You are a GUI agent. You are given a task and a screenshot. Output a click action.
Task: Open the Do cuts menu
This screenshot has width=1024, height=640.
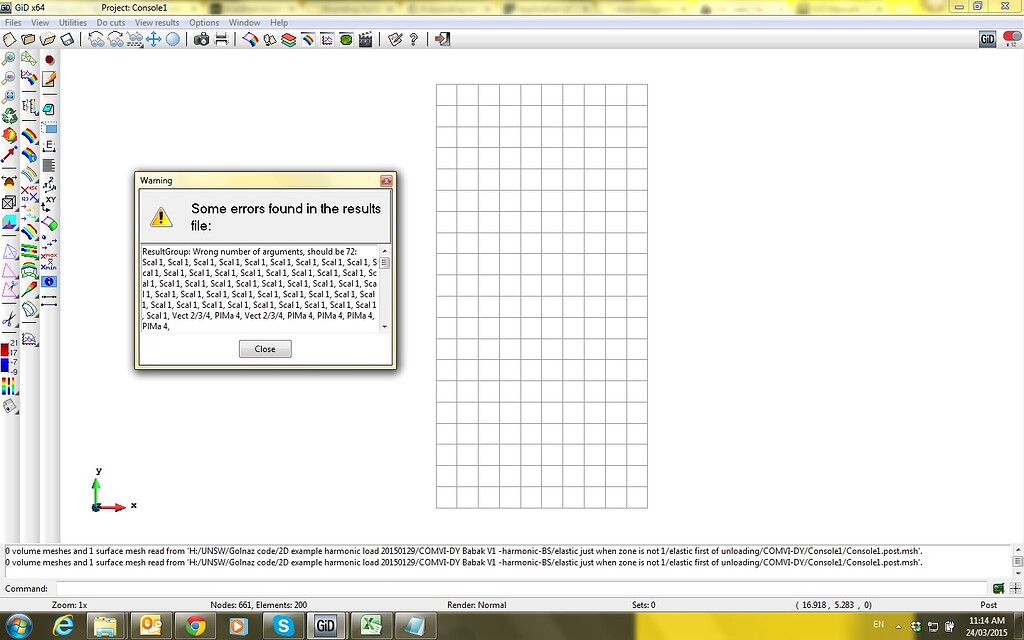coord(111,22)
